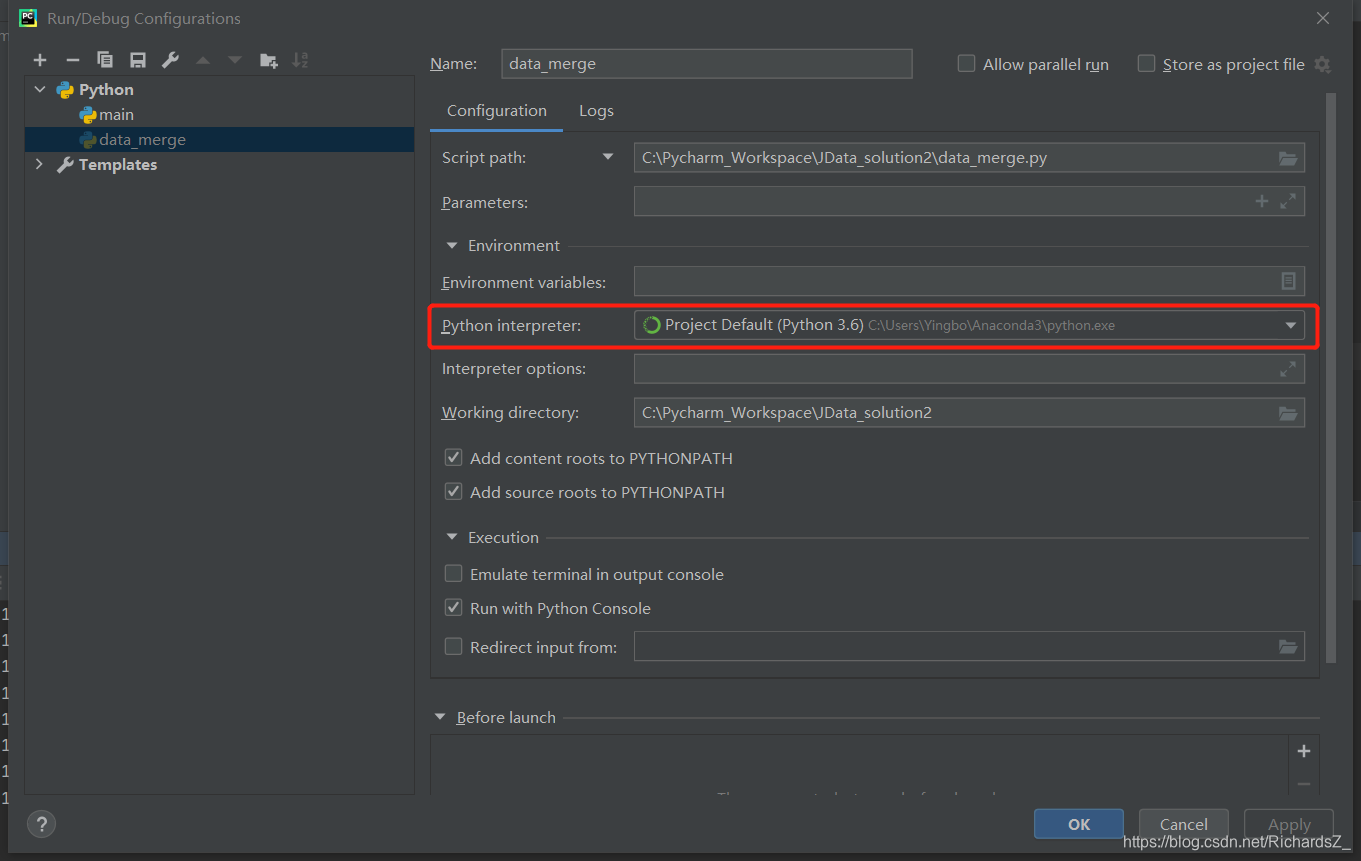Toggle Add source roots to PYTHONPATH
Image resolution: width=1361 pixels, height=861 pixels.
tap(454, 492)
